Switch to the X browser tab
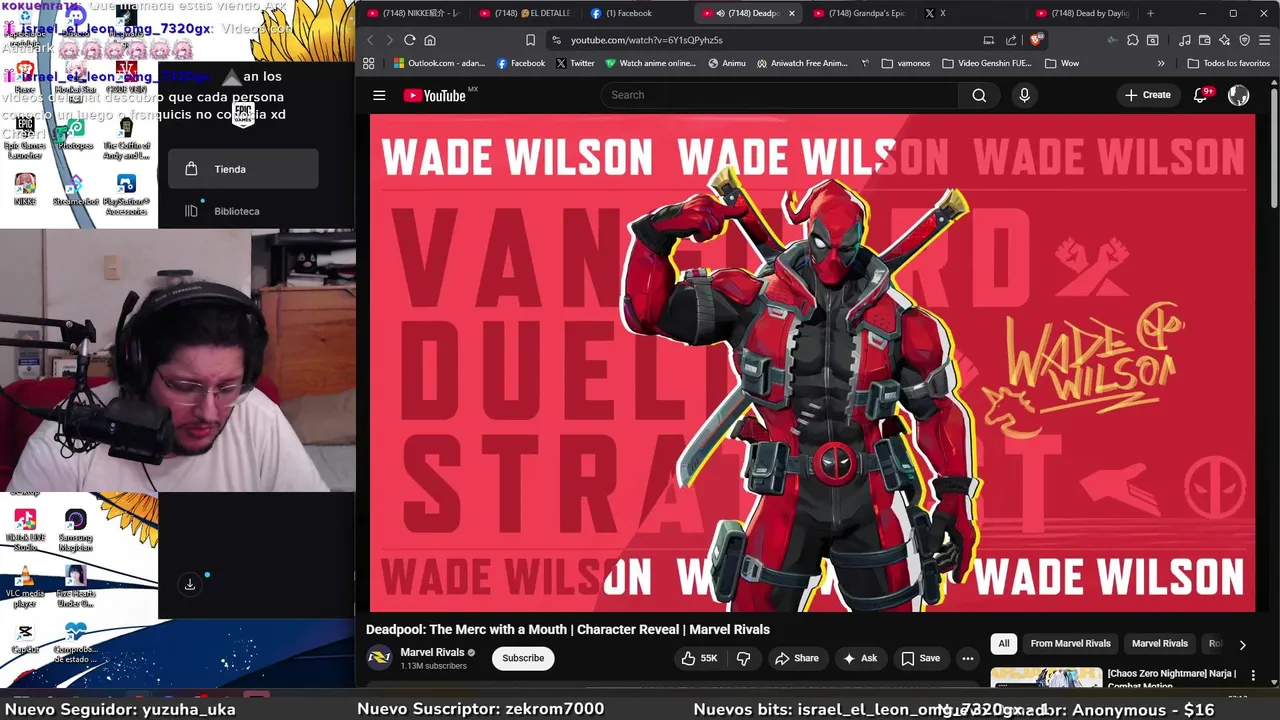 pos(970,13)
